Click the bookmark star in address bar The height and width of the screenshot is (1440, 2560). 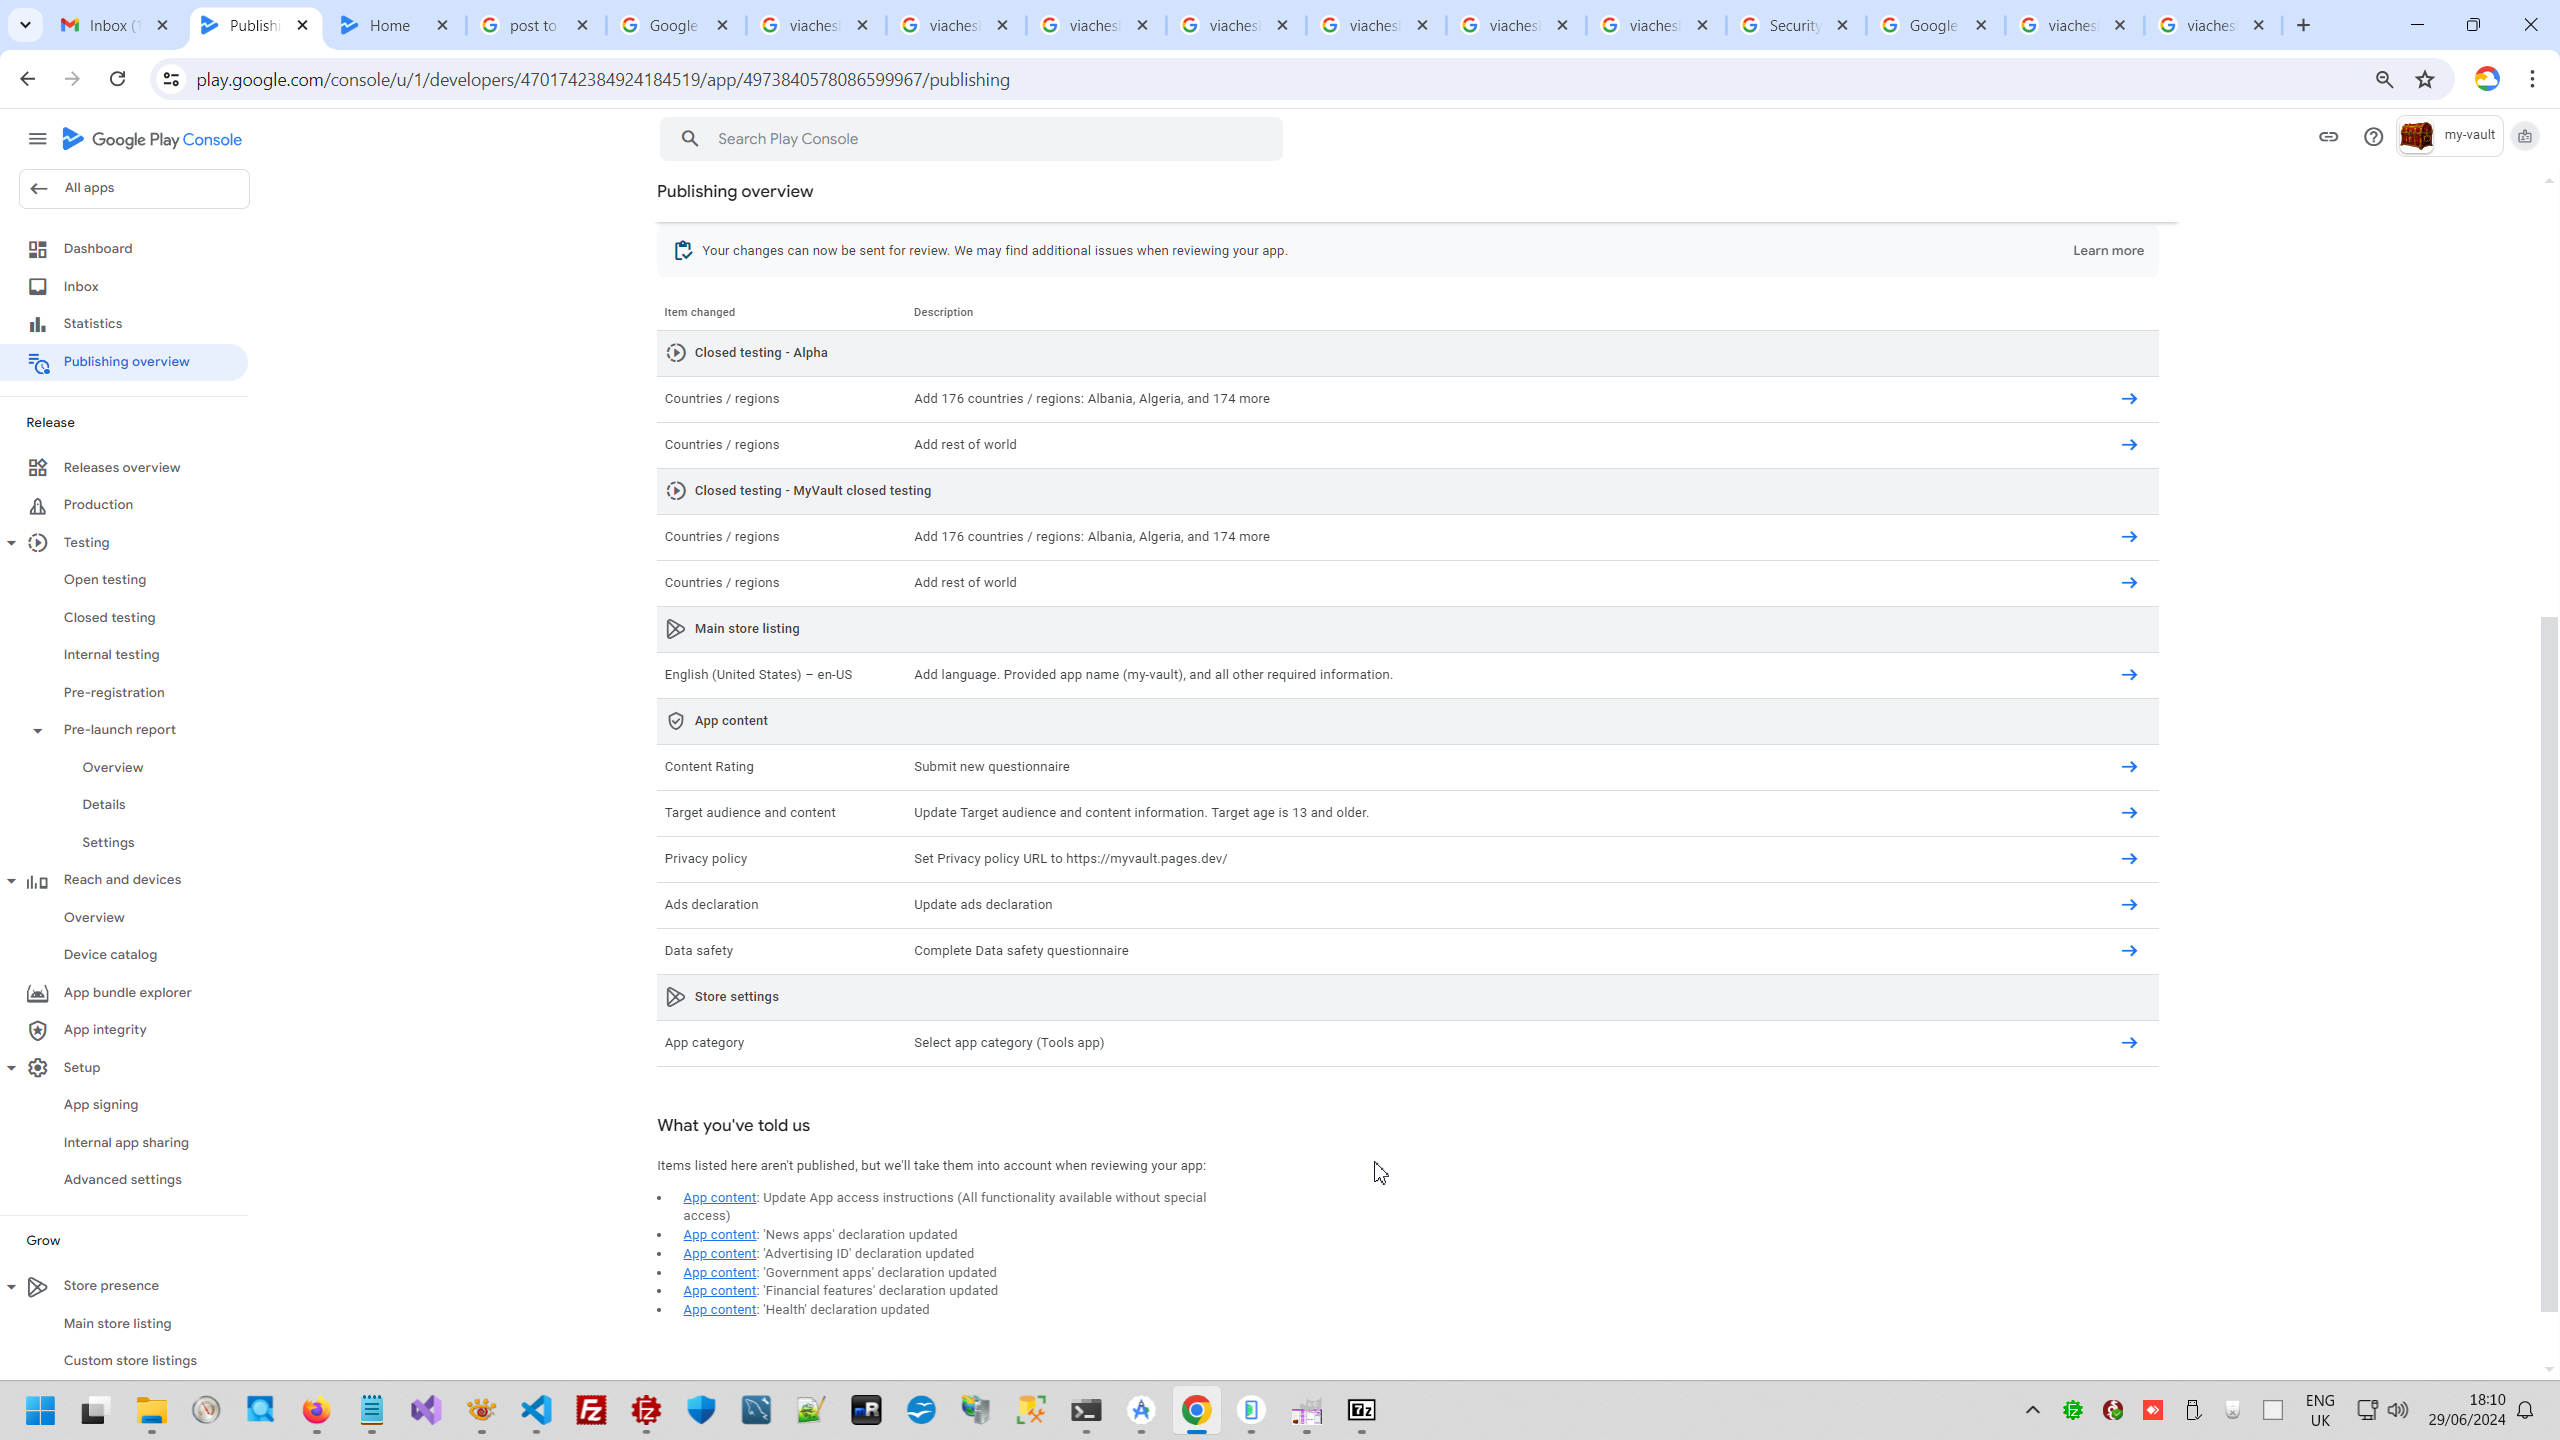[x=2425, y=80]
